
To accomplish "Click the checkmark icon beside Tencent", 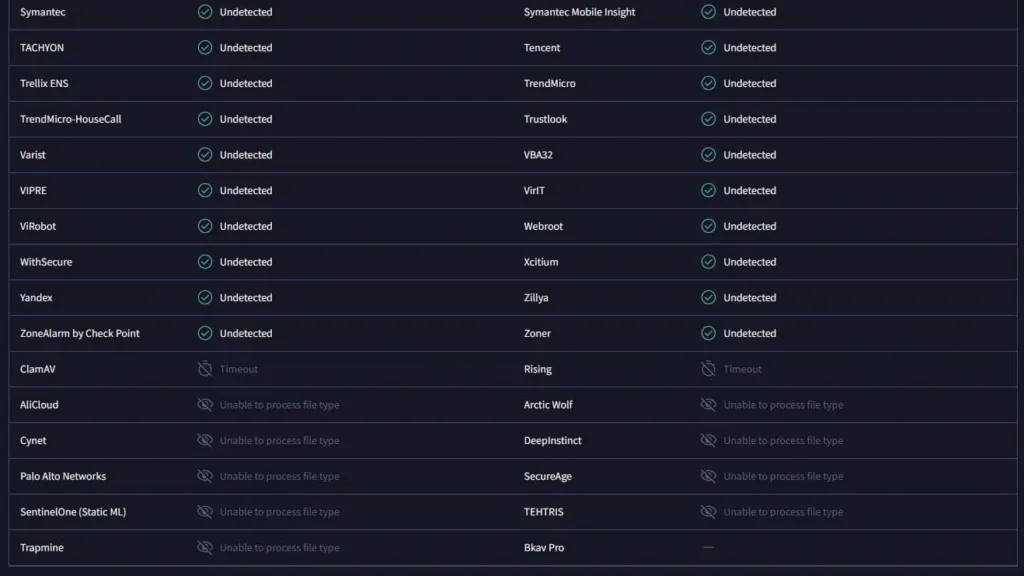I will tap(708, 48).
